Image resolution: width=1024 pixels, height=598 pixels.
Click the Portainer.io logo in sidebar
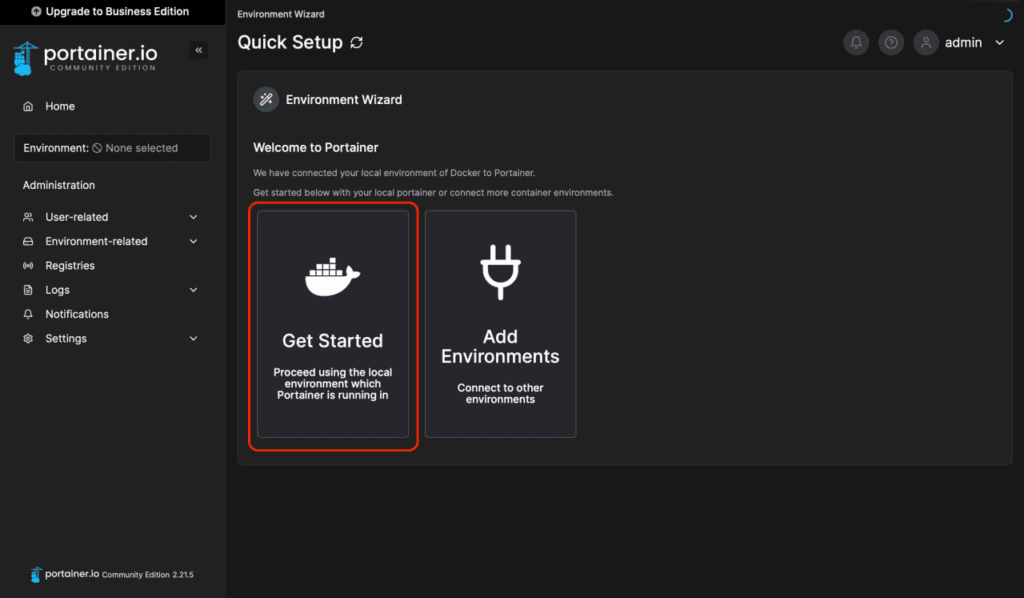86,57
